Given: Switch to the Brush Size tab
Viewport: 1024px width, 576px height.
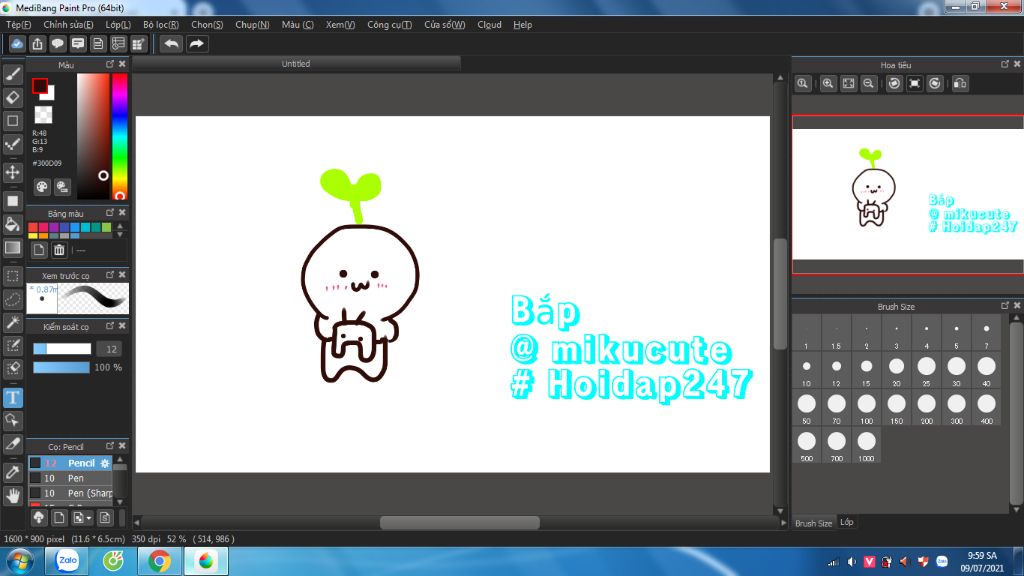Looking at the screenshot, I should [x=813, y=523].
